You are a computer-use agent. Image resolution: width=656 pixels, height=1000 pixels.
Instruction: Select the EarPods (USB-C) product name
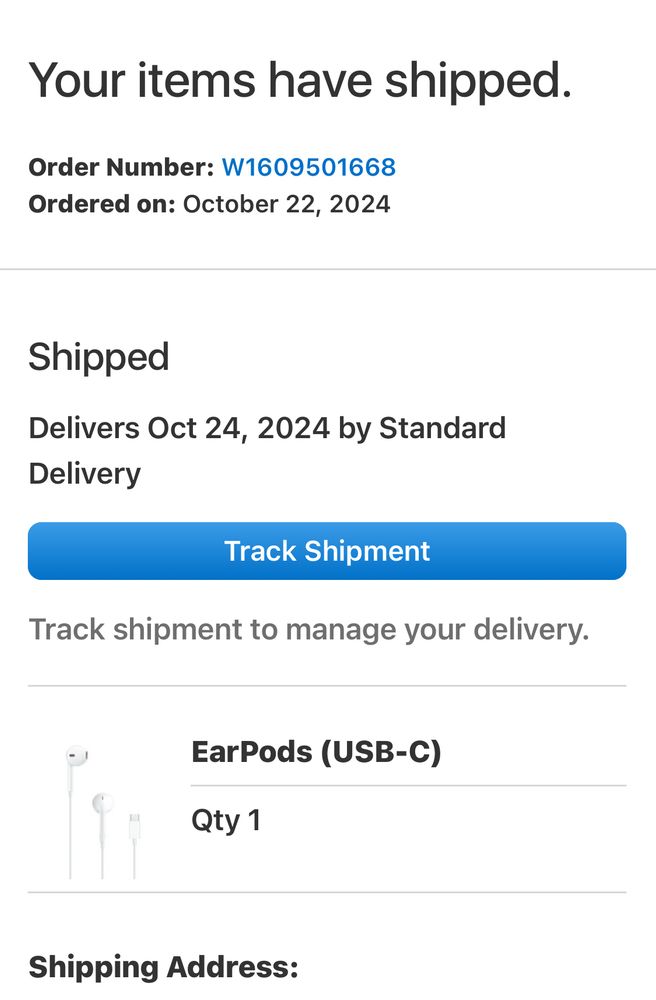316,752
